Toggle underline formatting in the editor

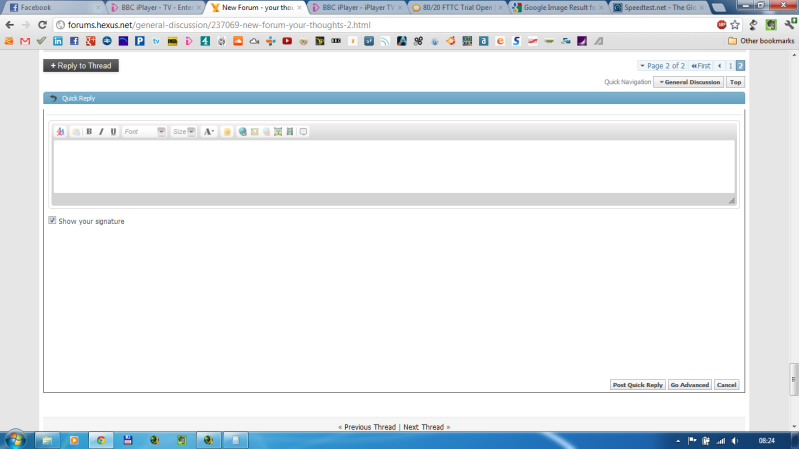tap(113, 132)
